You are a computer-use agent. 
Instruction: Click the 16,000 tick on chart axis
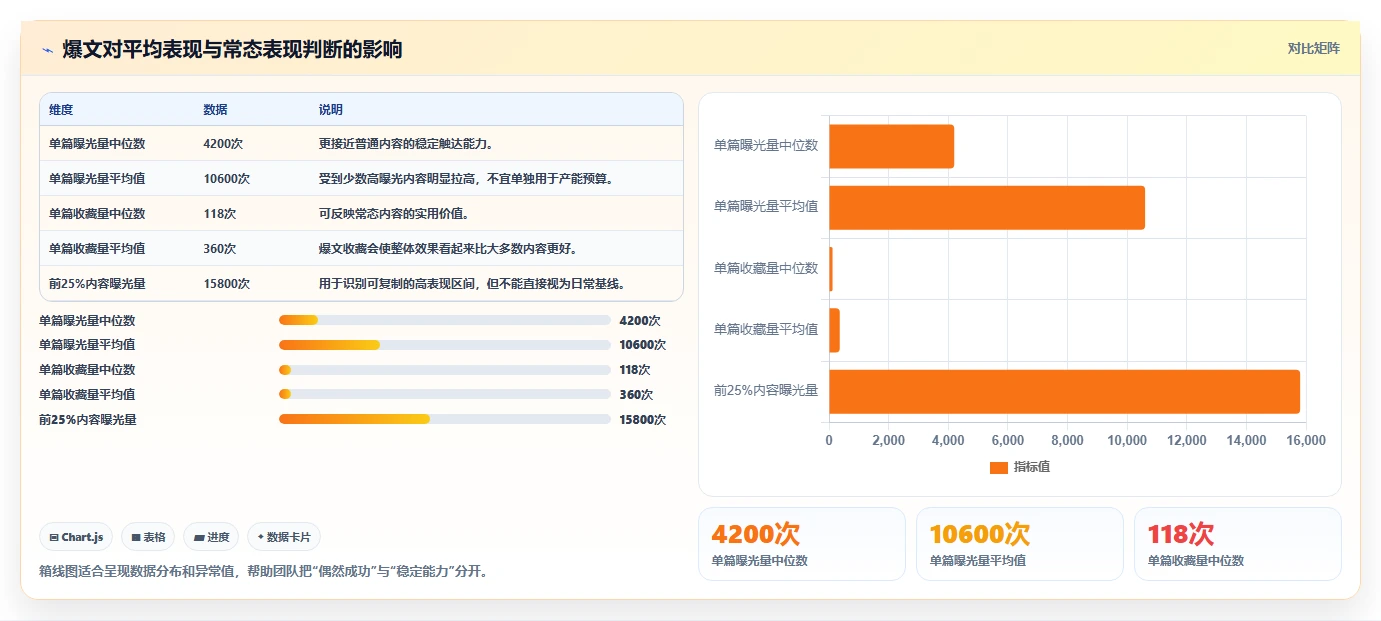(x=1306, y=440)
